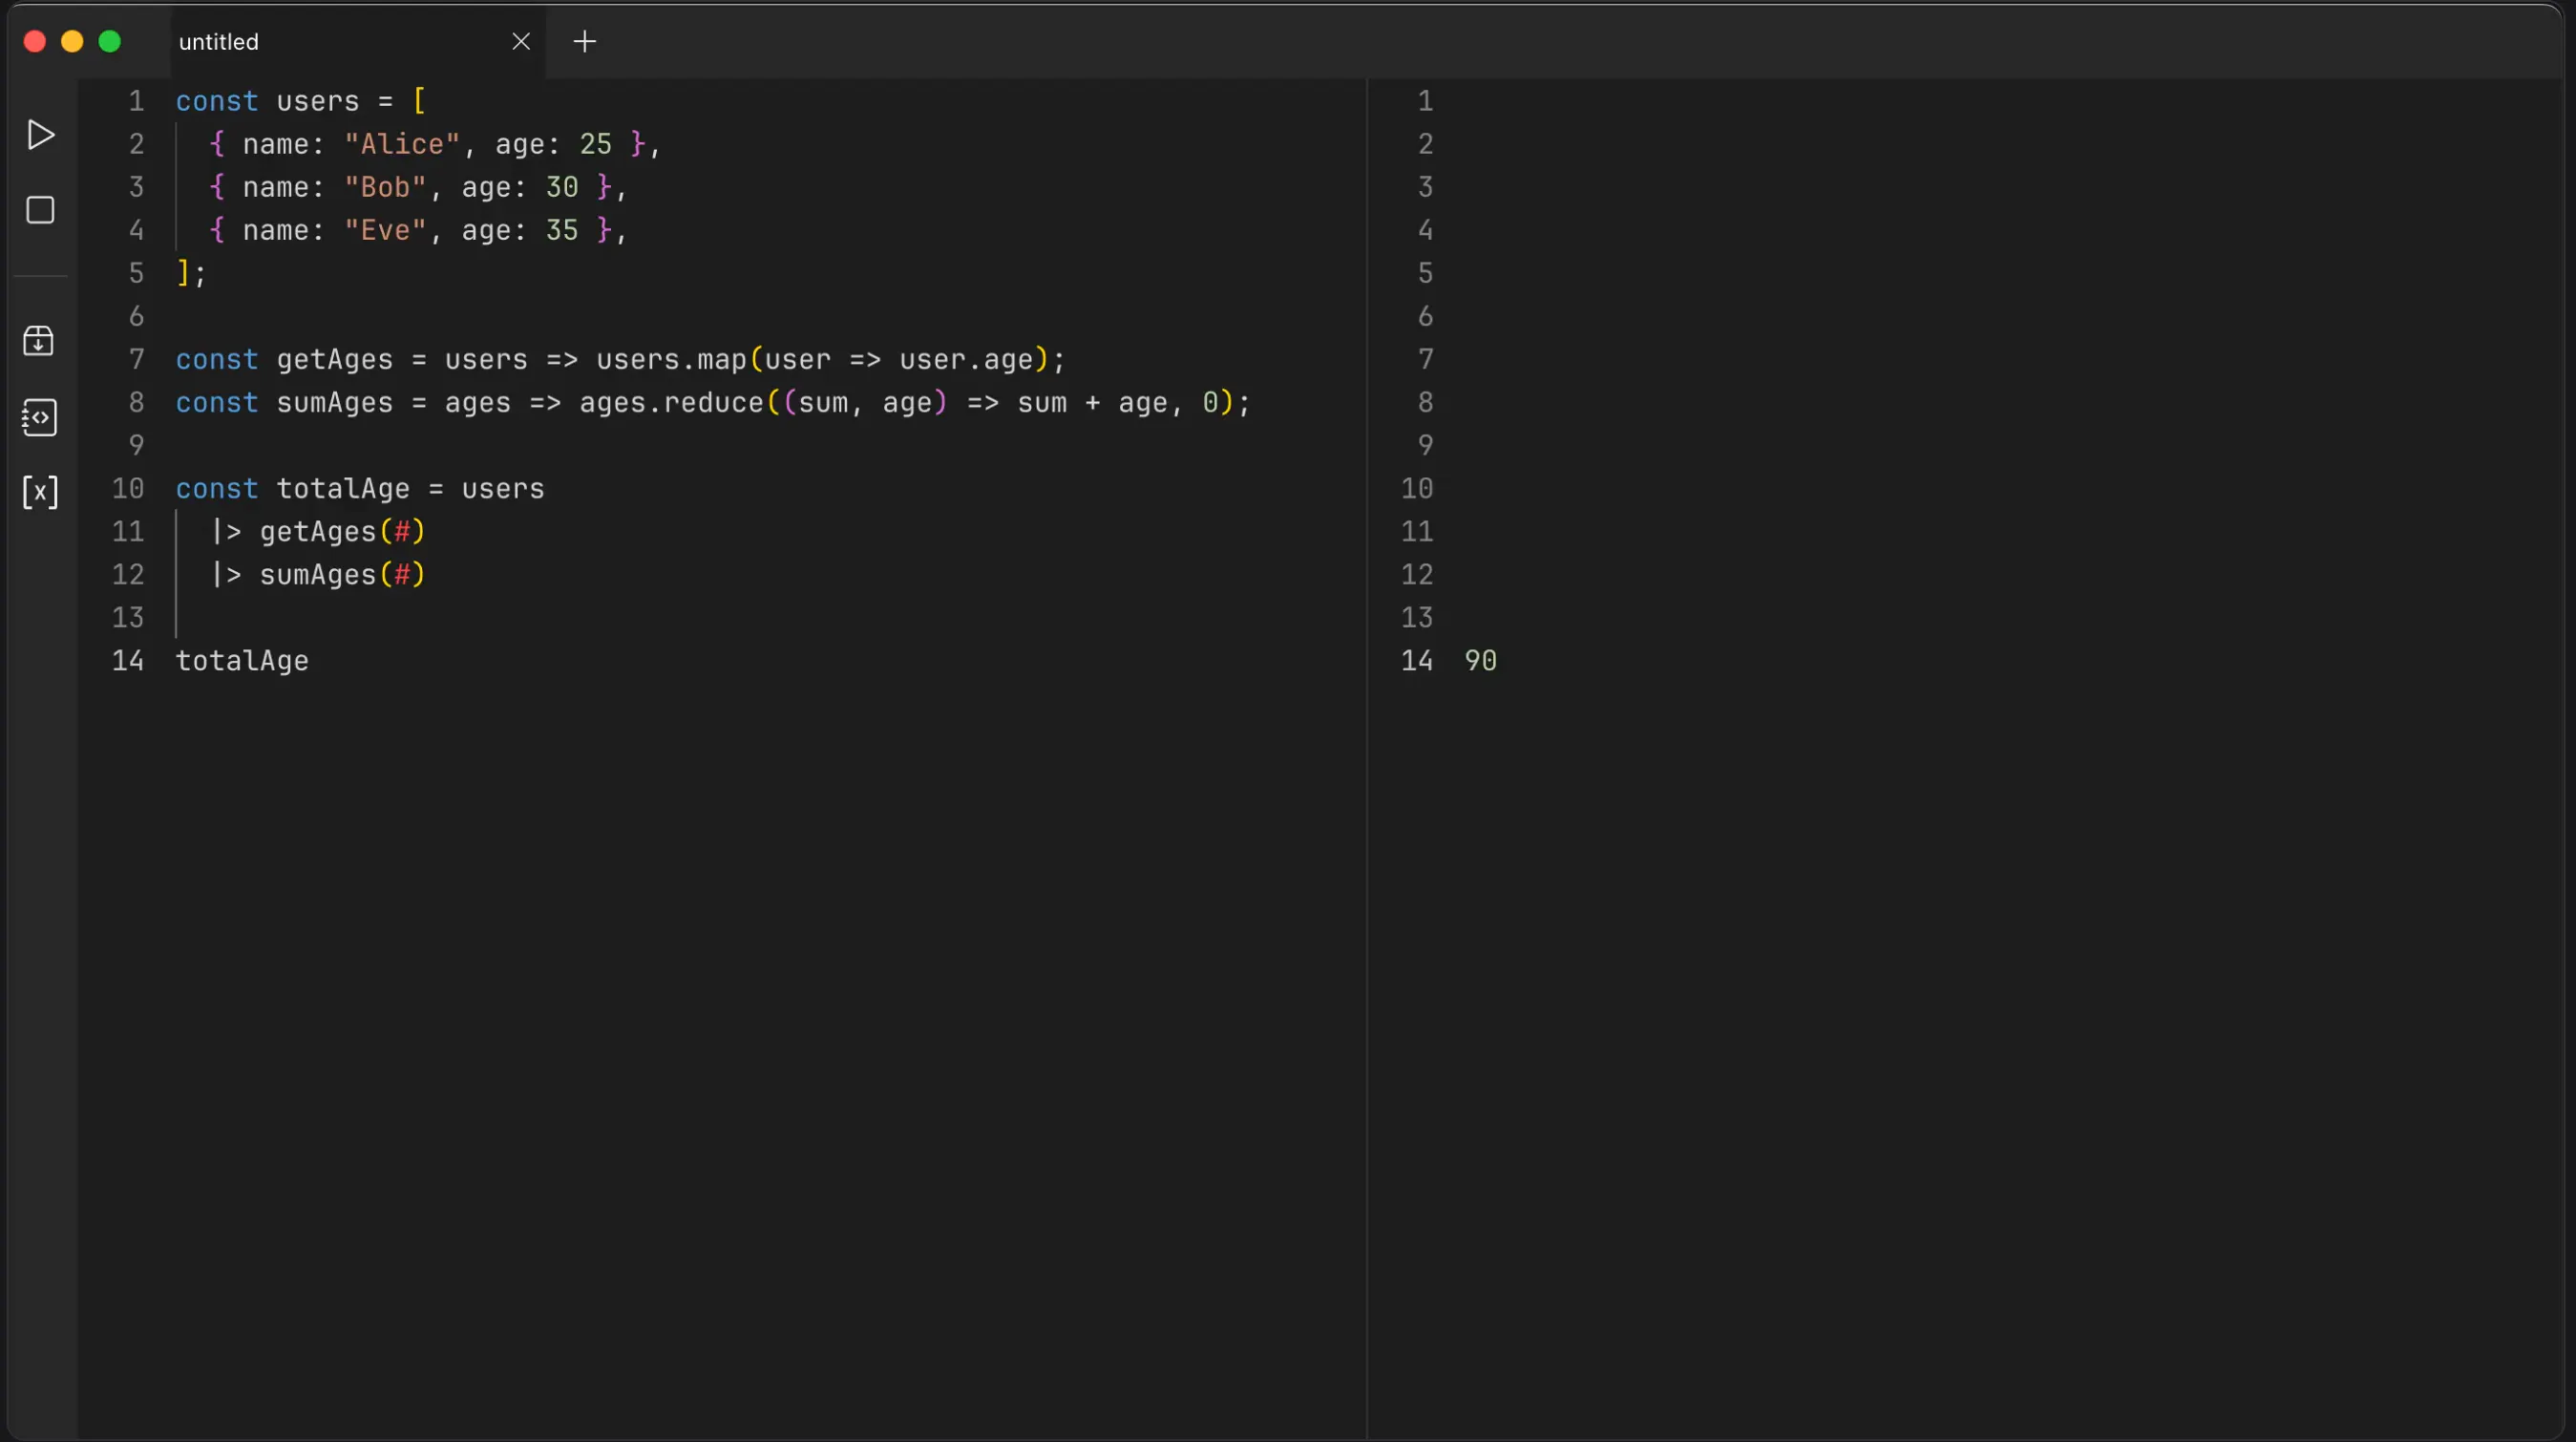Stop execution with the square icon

pyautogui.click(x=40, y=210)
